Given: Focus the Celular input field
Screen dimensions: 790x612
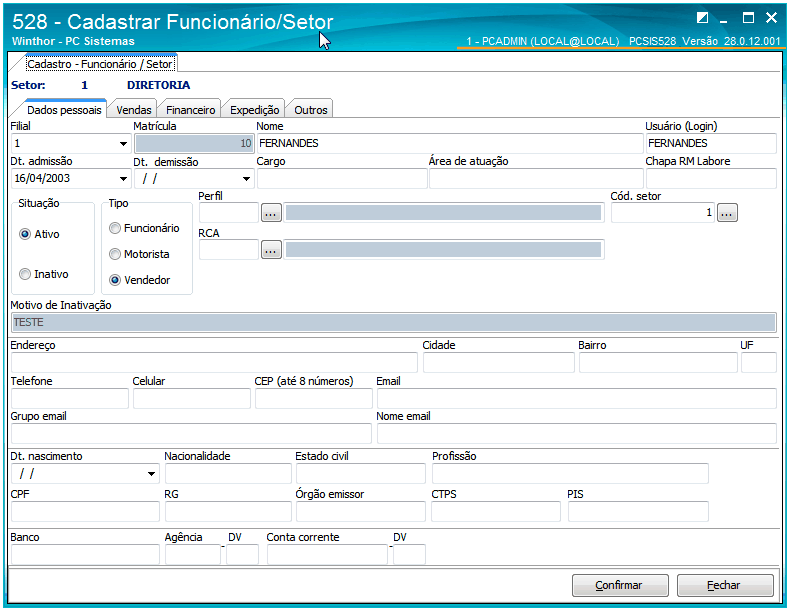Looking at the screenshot, I should 191,398.
